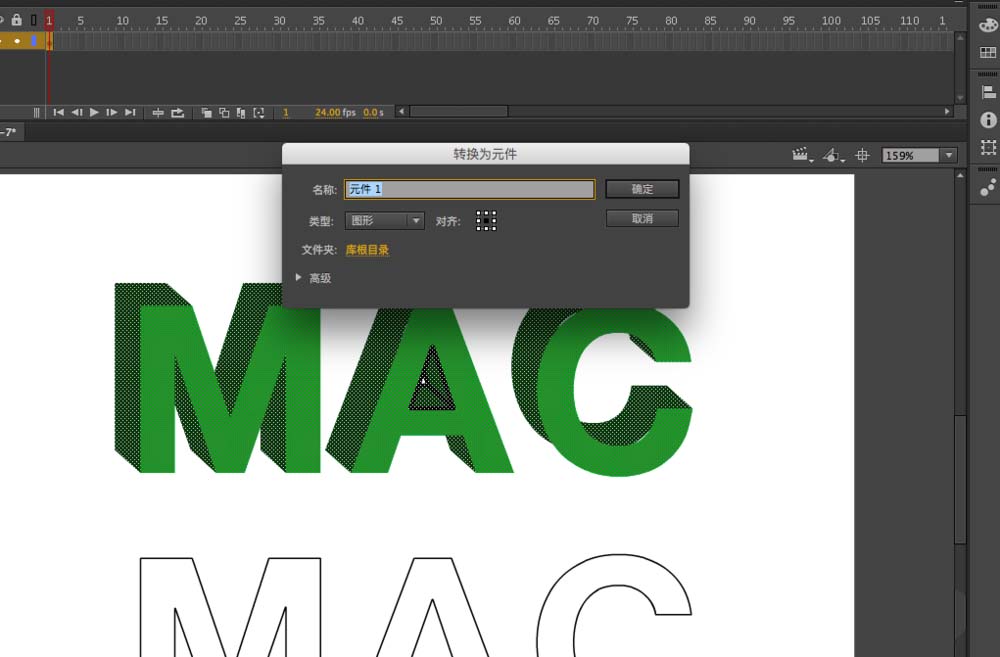Go to first frame in timeline
Screen dimensions: 1000x657
58,112
